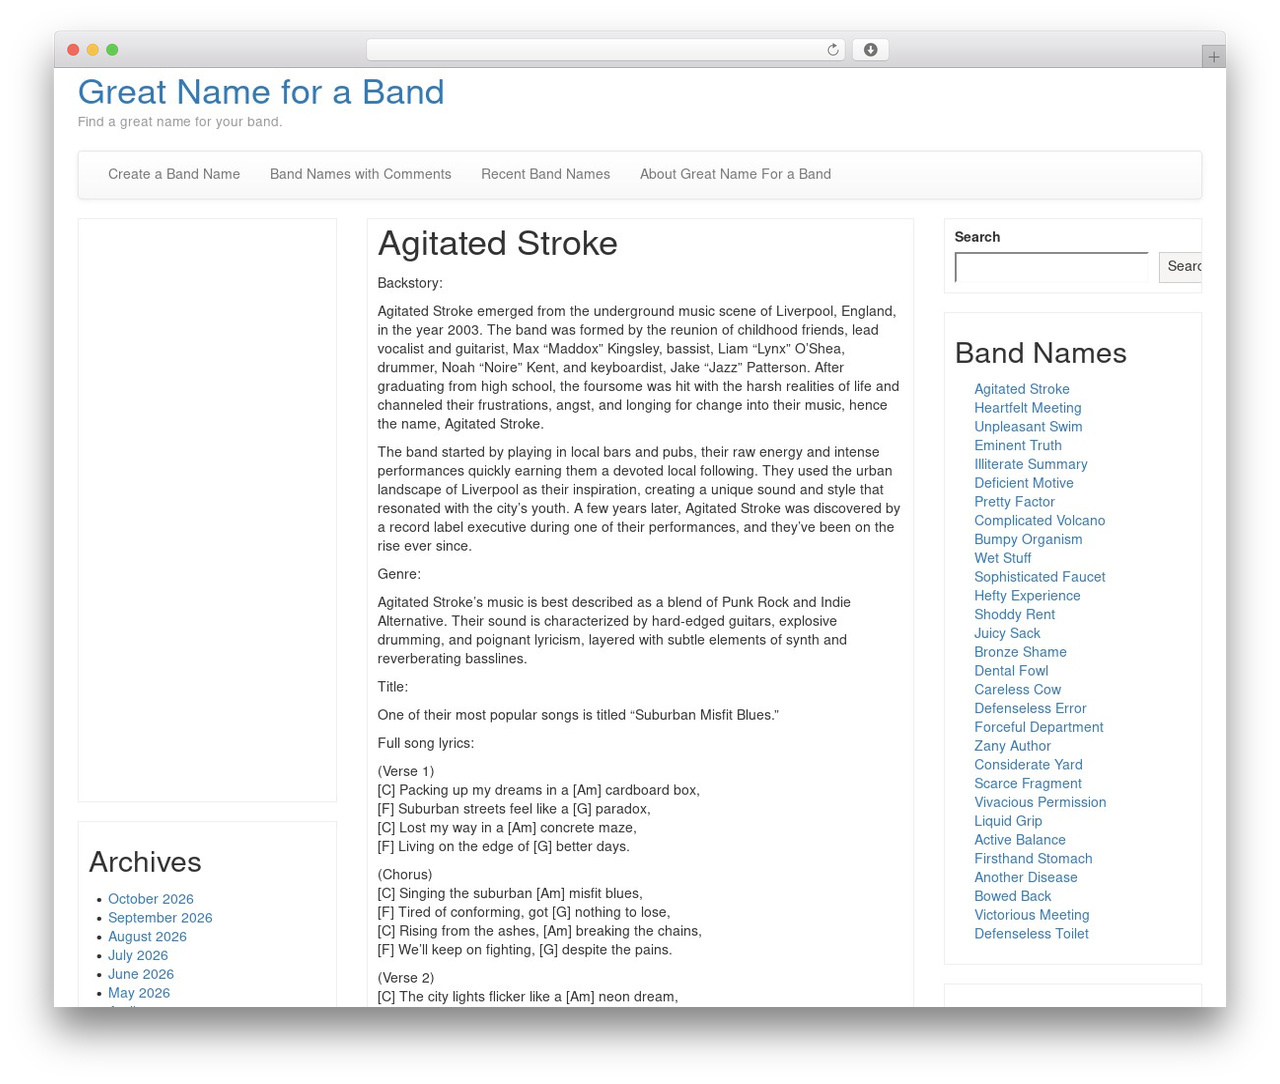Go to Recent Band Names
The width and height of the screenshot is (1280, 1084).
point(545,174)
